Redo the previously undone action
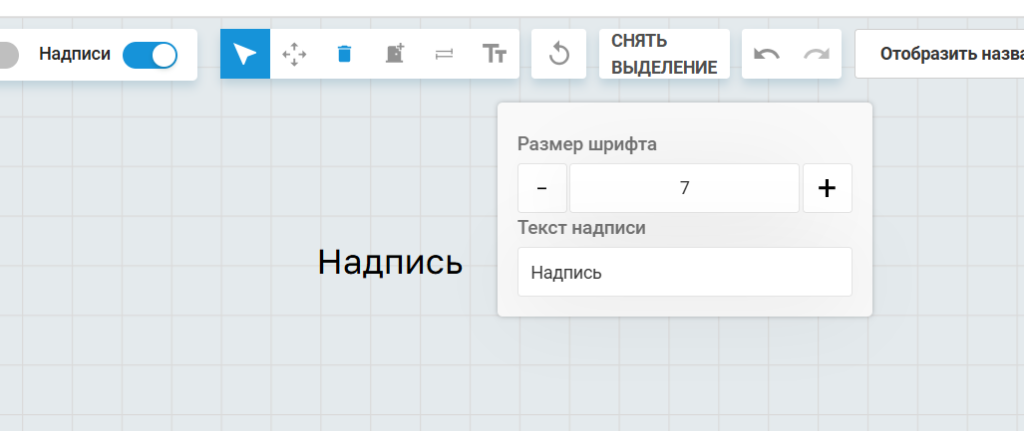Screen dimensions: 1024x431 816,54
